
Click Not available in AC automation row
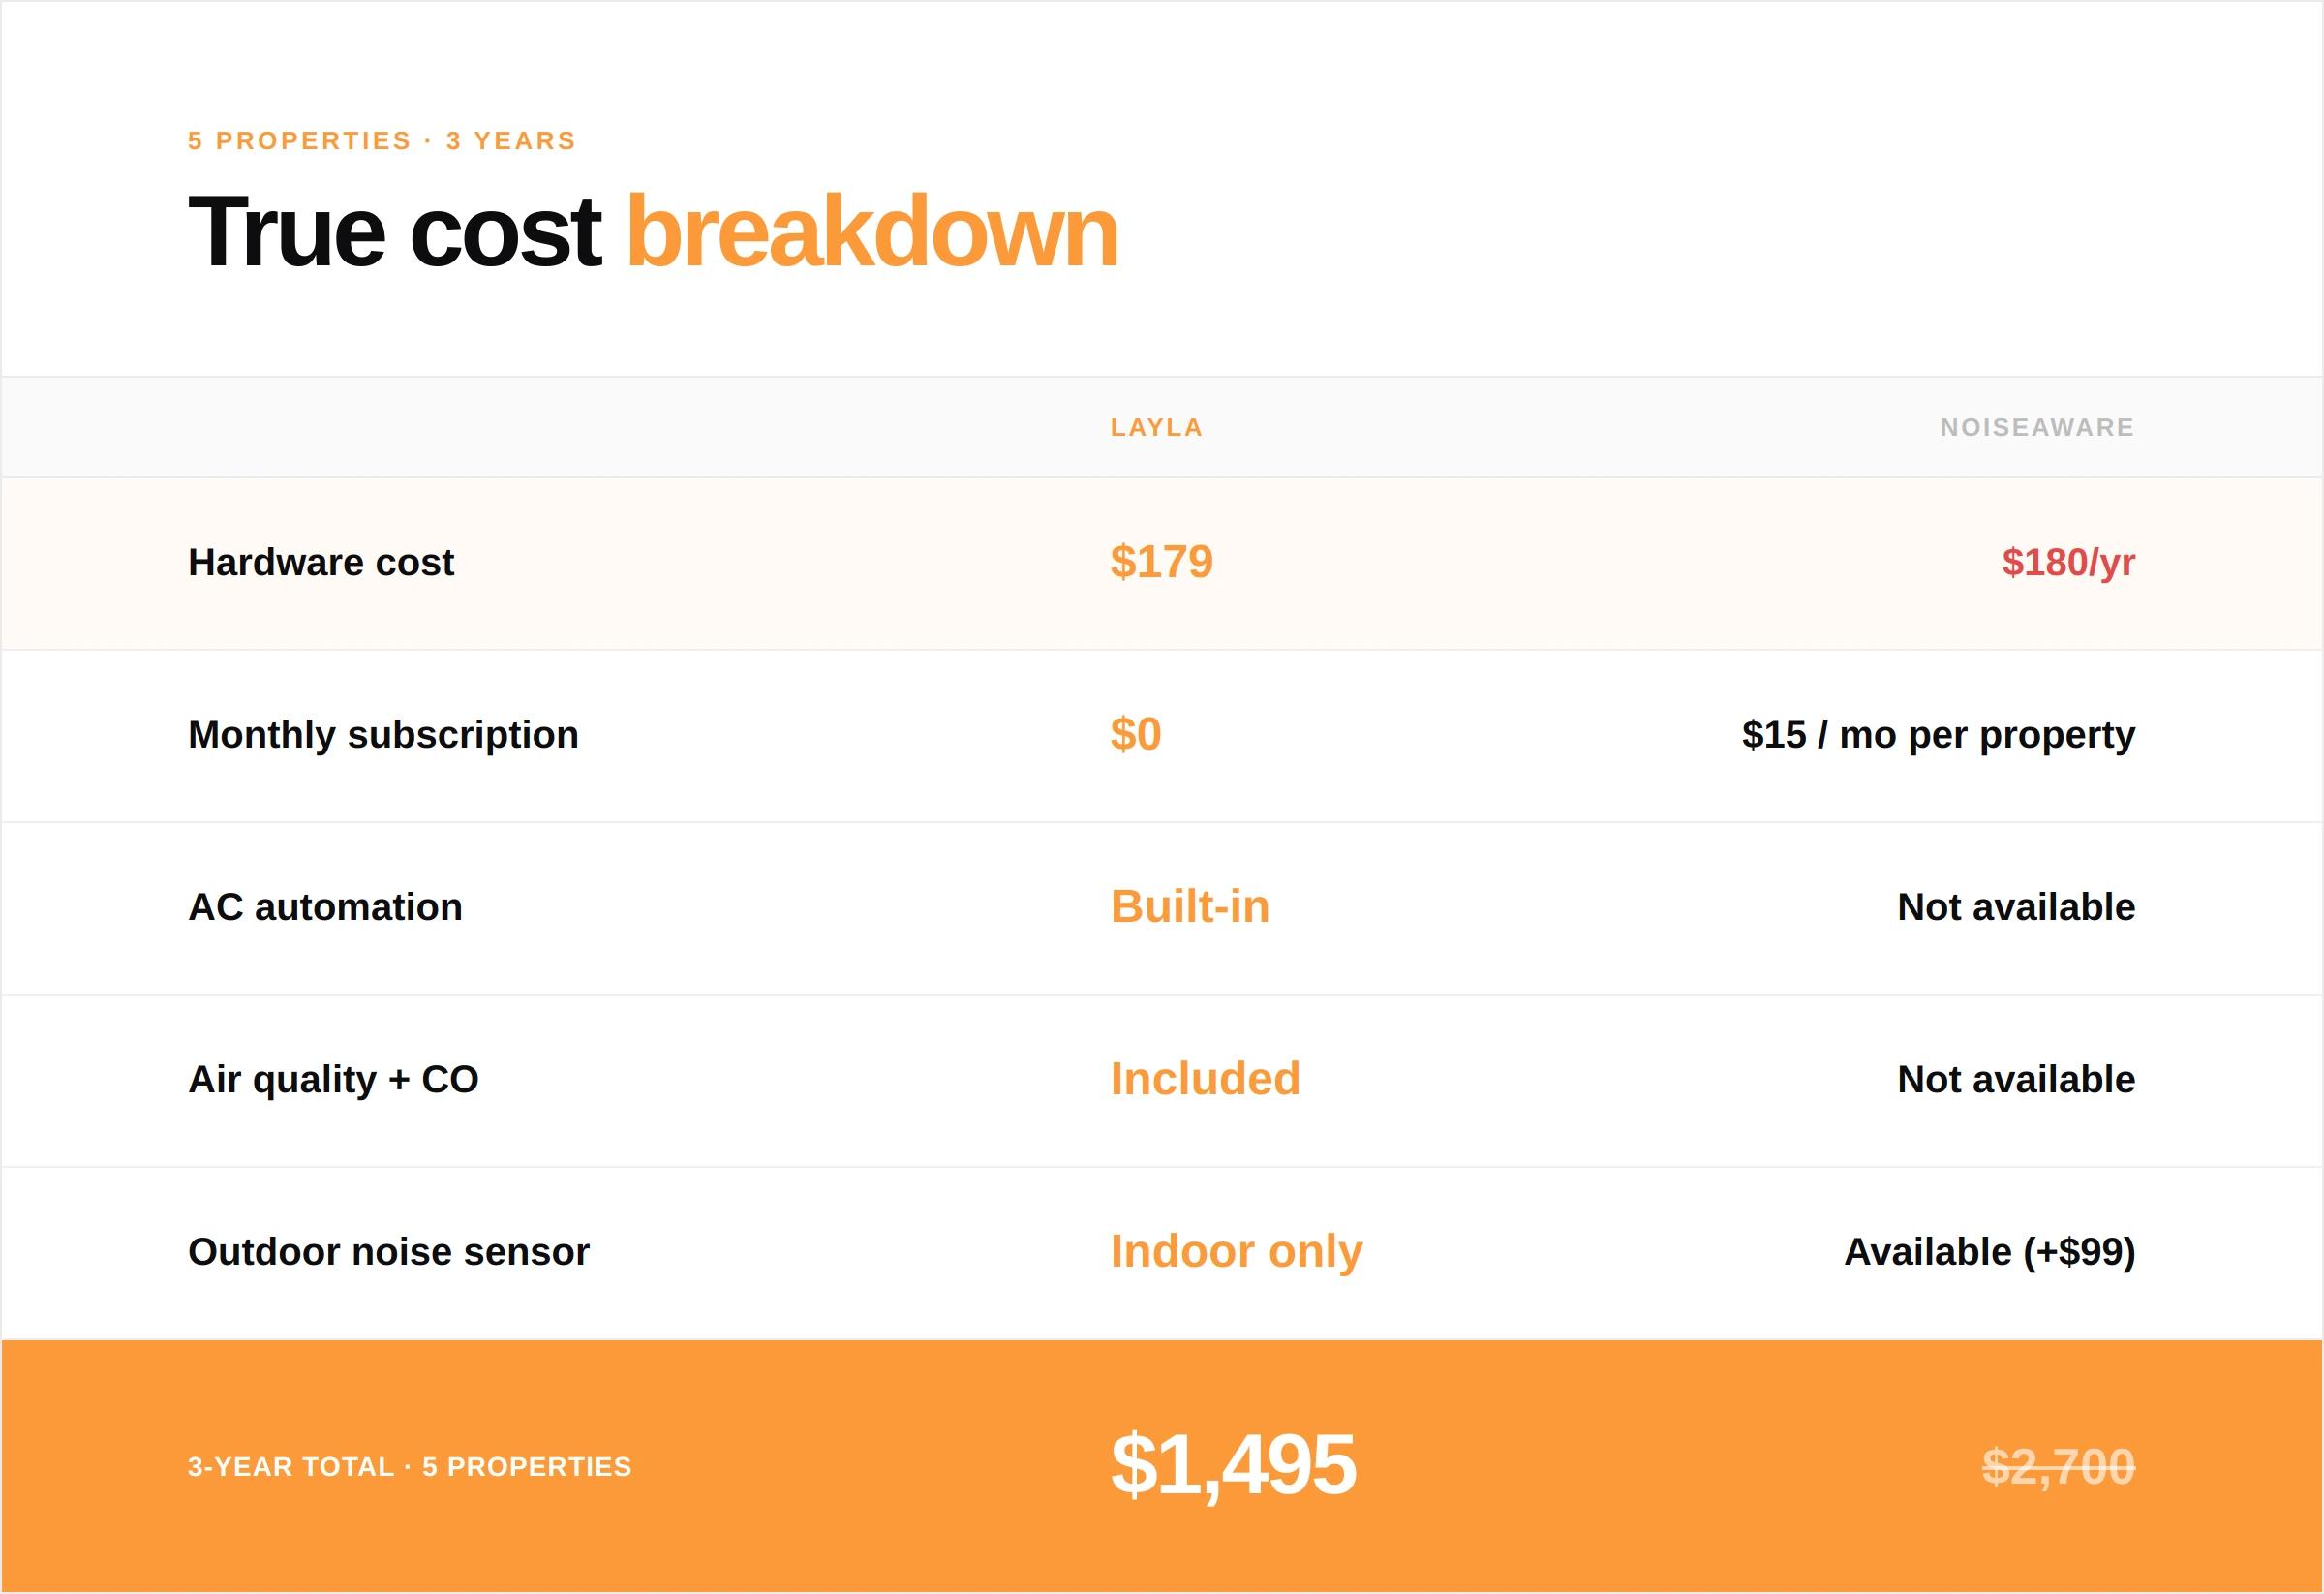pos(2016,907)
